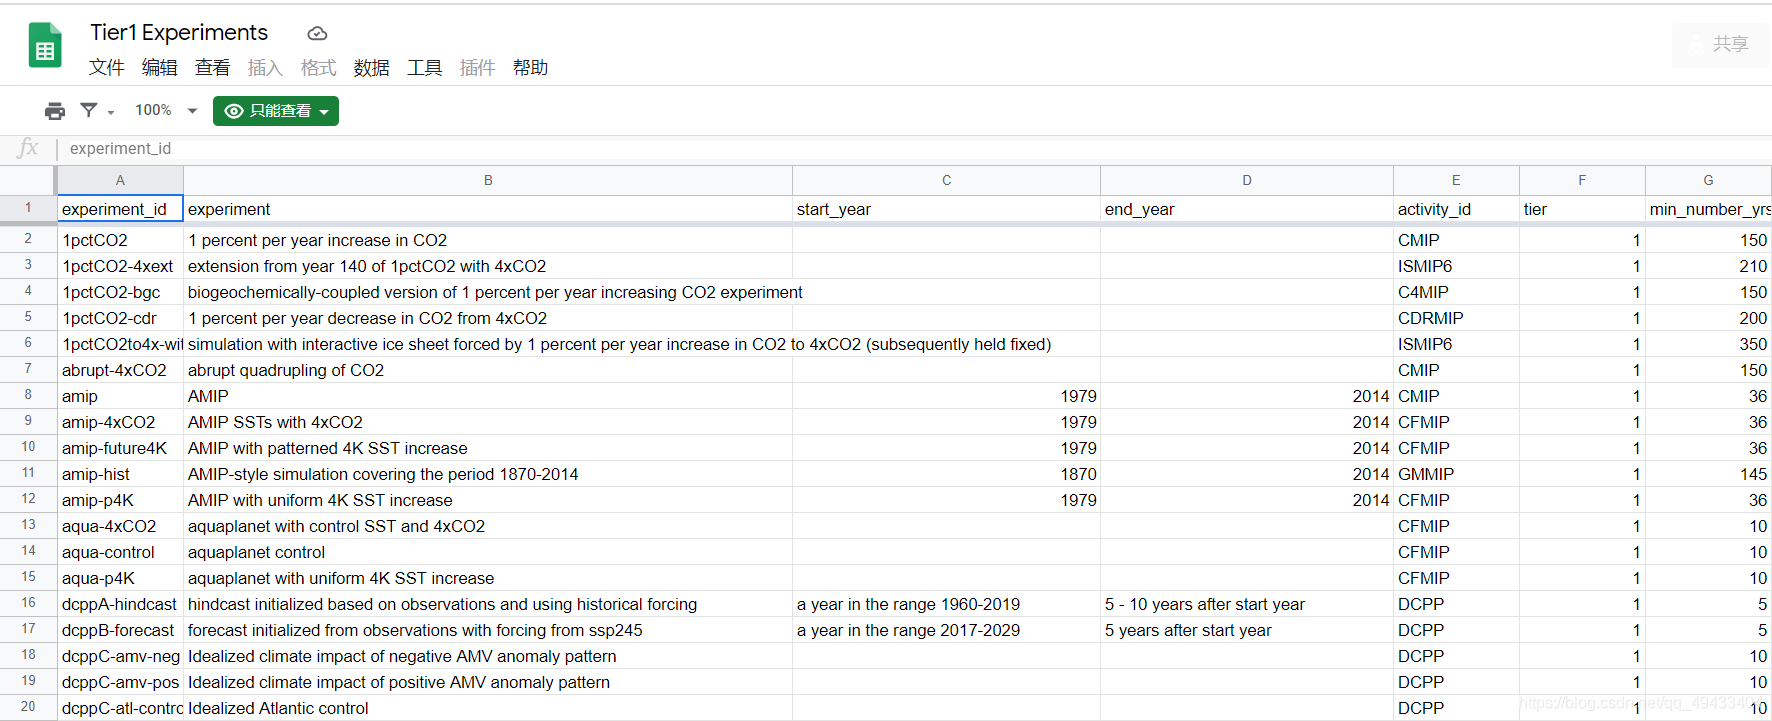Select cell 'amip-hist'
Viewport: 1772px width, 721px height.
click(120, 474)
